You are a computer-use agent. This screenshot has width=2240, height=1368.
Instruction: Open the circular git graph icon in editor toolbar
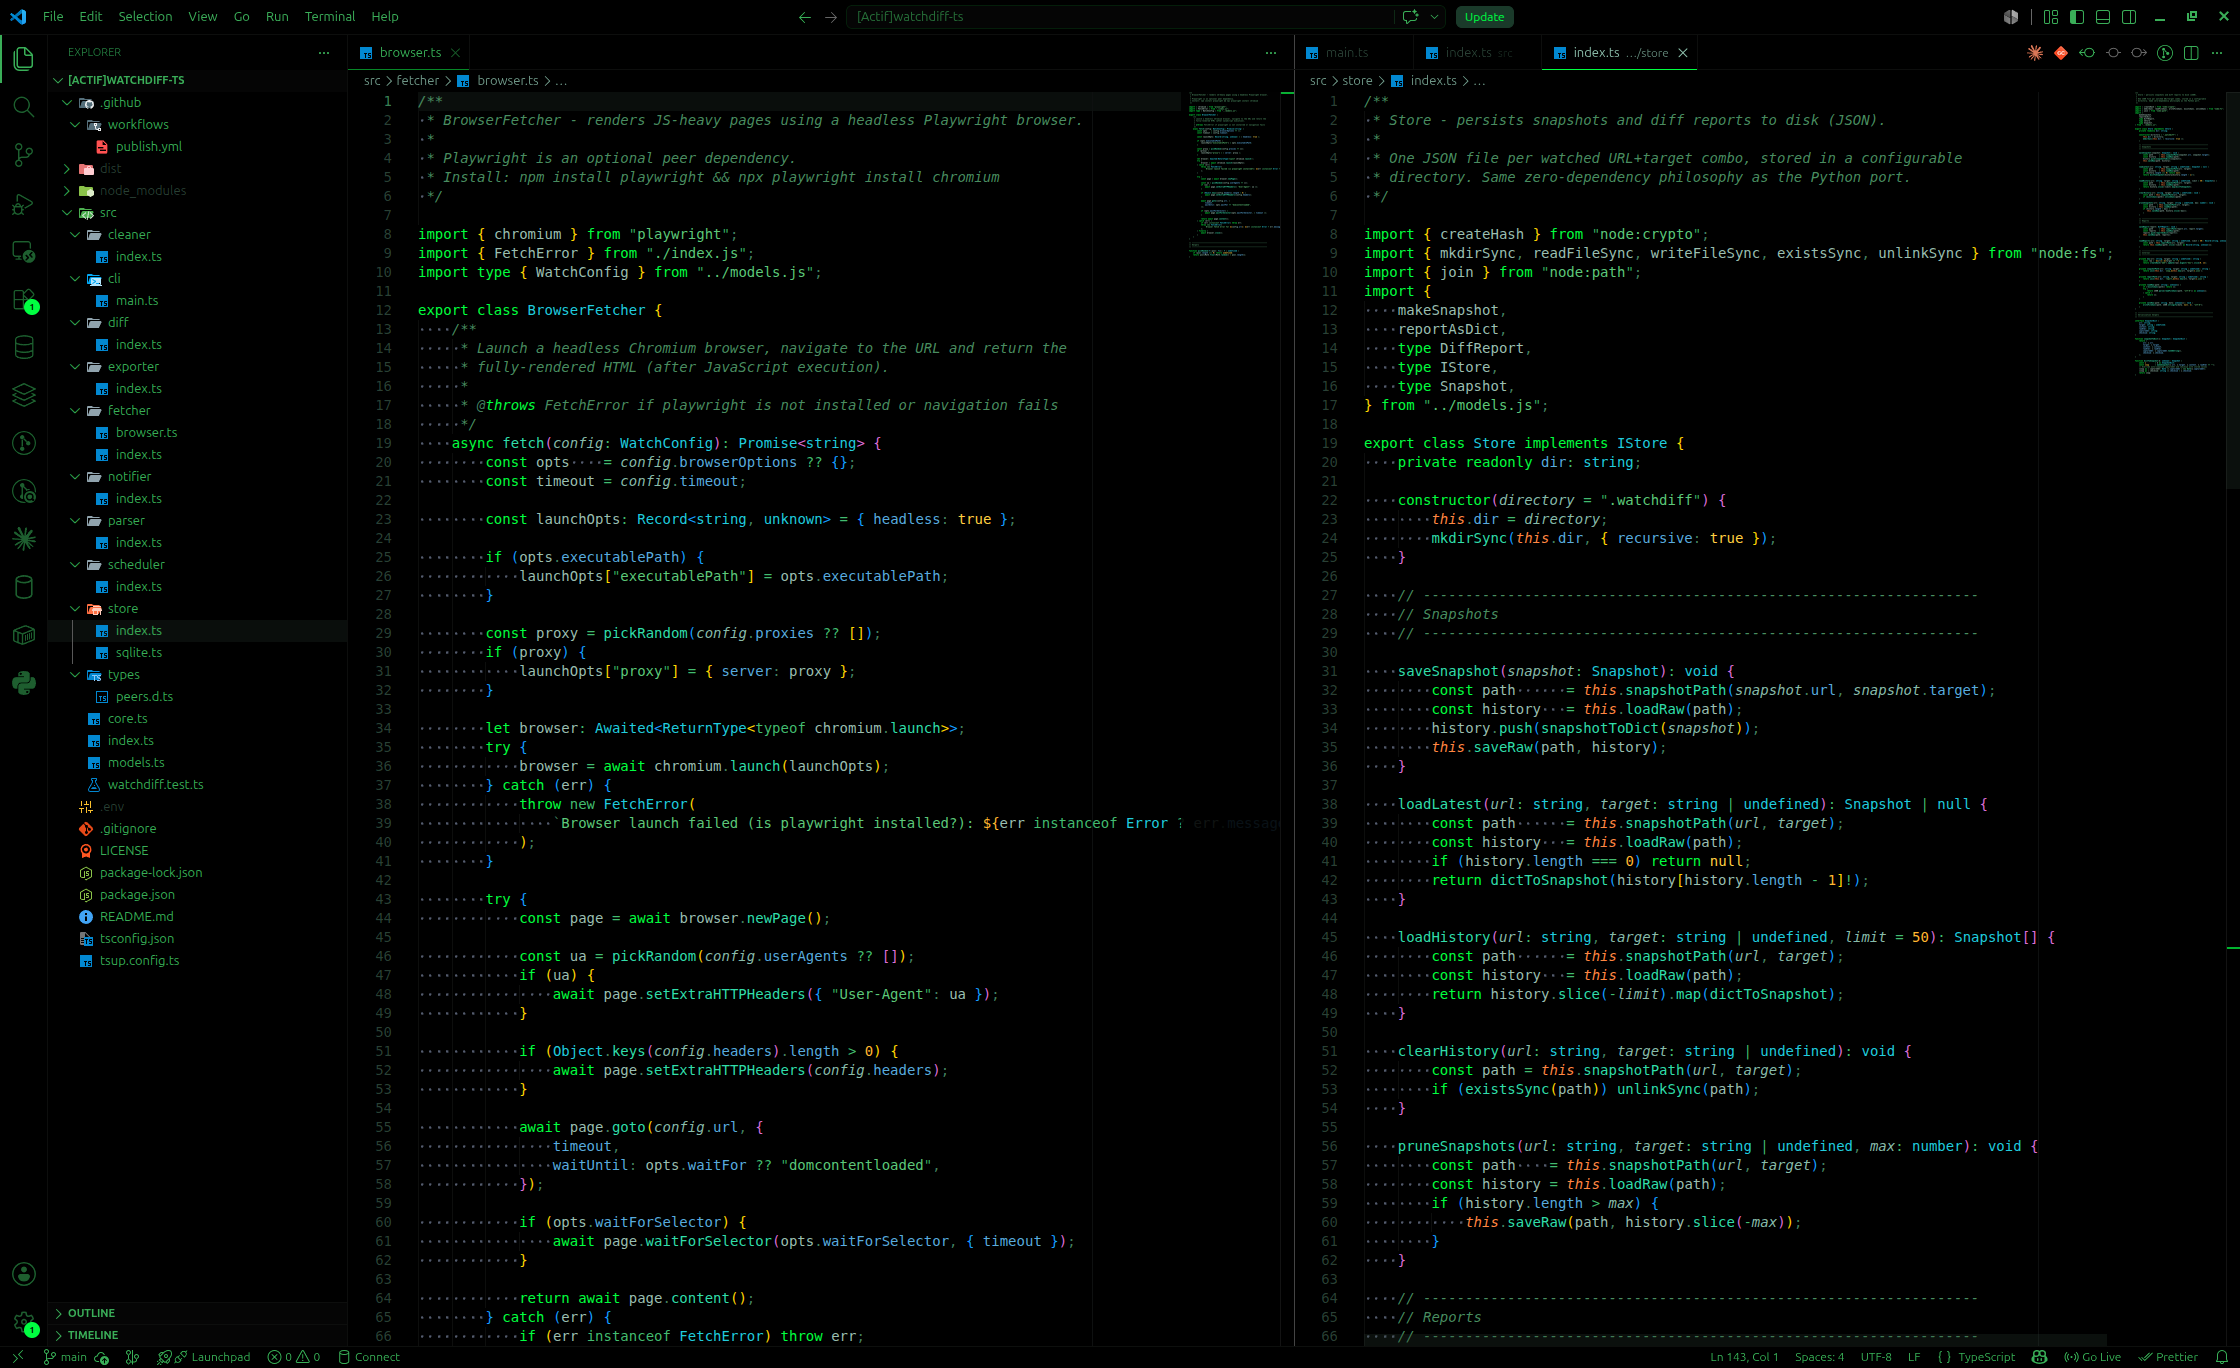[x=2165, y=53]
